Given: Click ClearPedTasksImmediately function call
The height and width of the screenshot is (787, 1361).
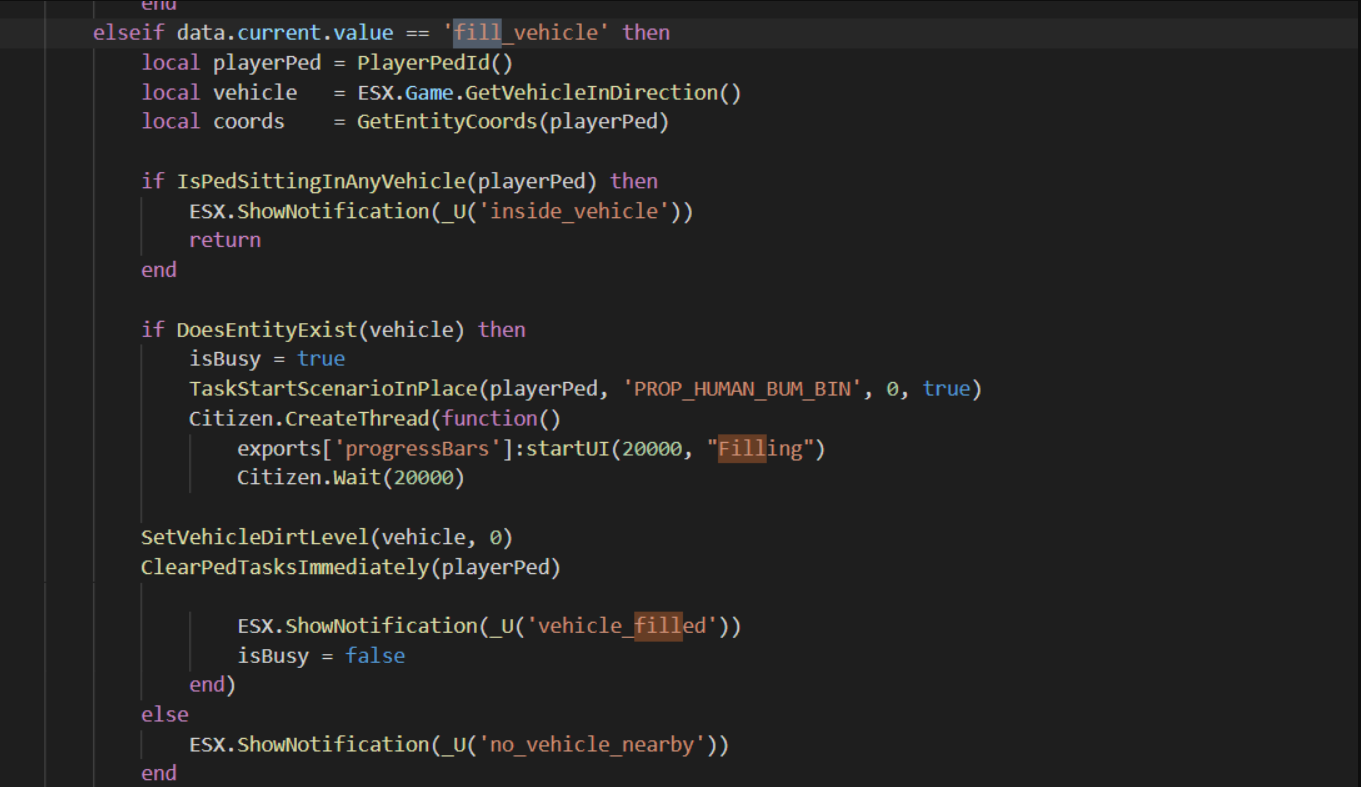Looking at the screenshot, I should click(284, 568).
